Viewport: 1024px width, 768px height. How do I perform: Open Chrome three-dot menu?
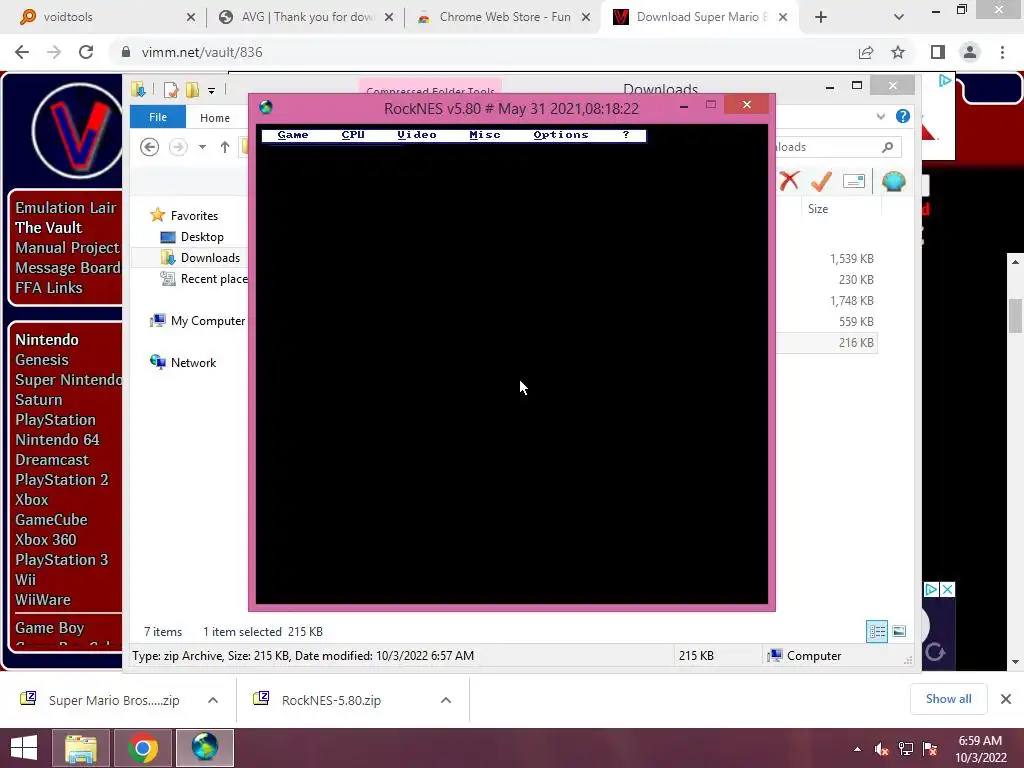[1002, 52]
